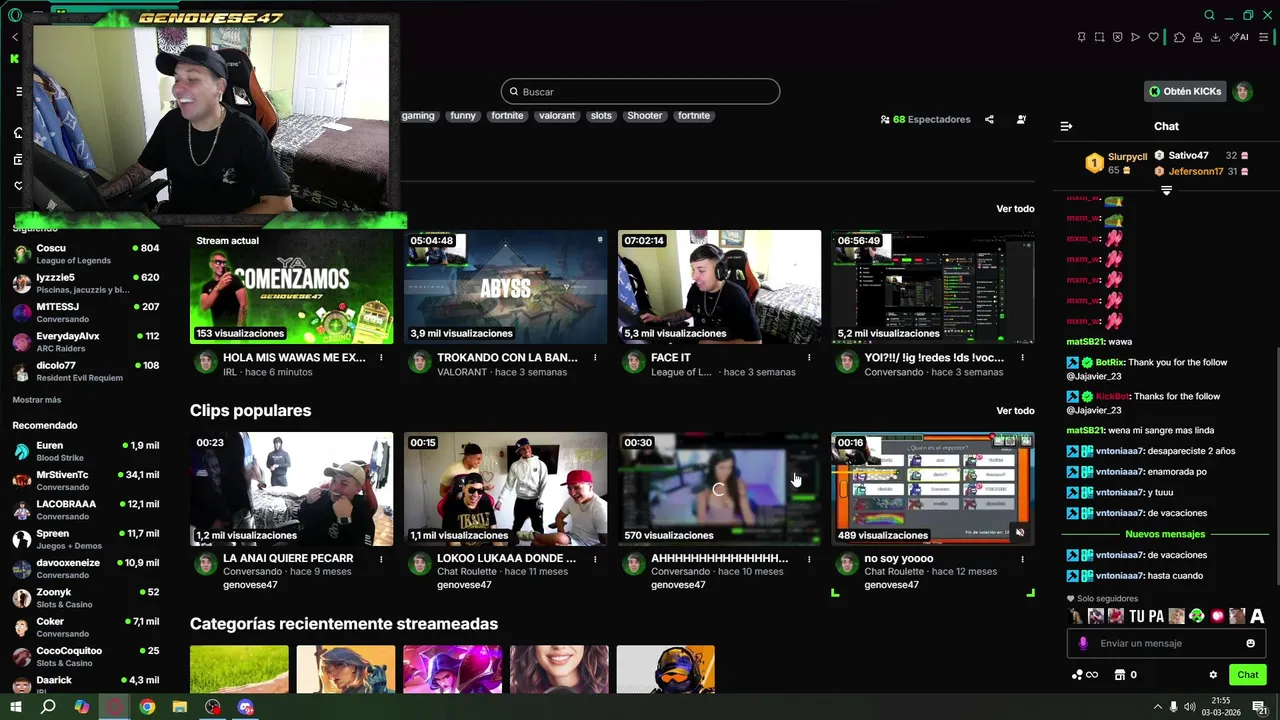Screen dimensions: 1280x720
Task: Open MrStivenTc recommended channel
Action: click(x=86, y=480)
